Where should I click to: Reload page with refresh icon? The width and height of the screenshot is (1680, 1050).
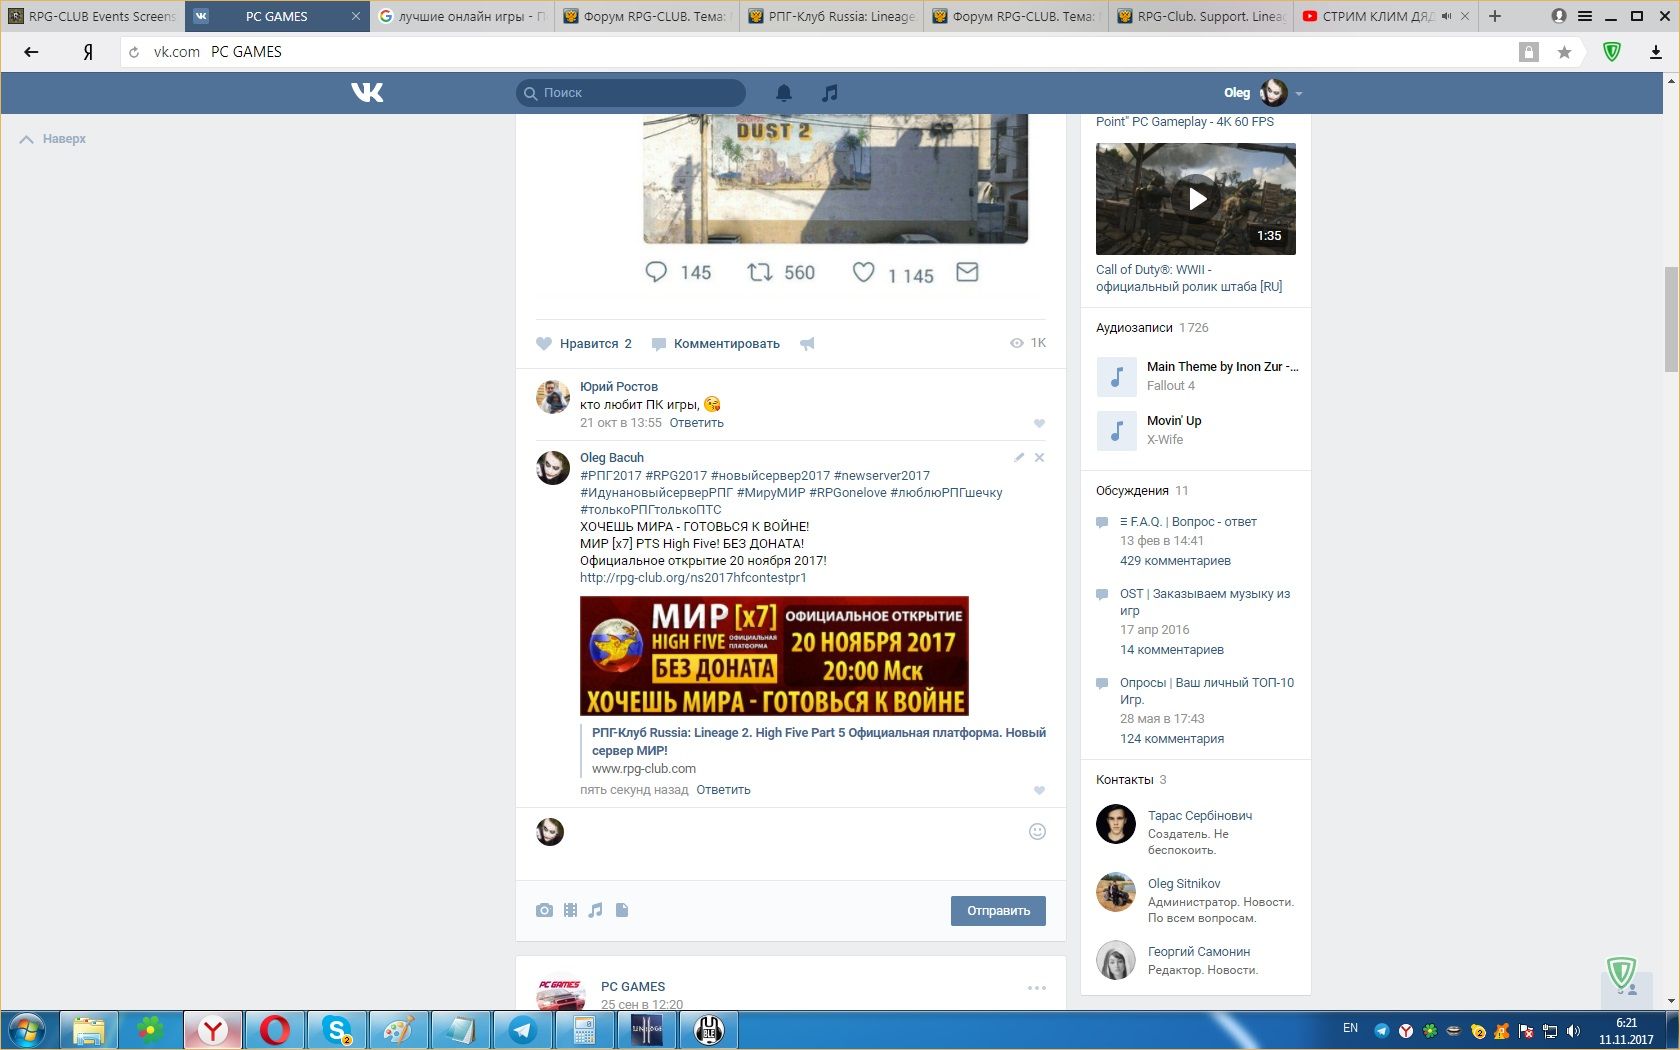click(134, 52)
